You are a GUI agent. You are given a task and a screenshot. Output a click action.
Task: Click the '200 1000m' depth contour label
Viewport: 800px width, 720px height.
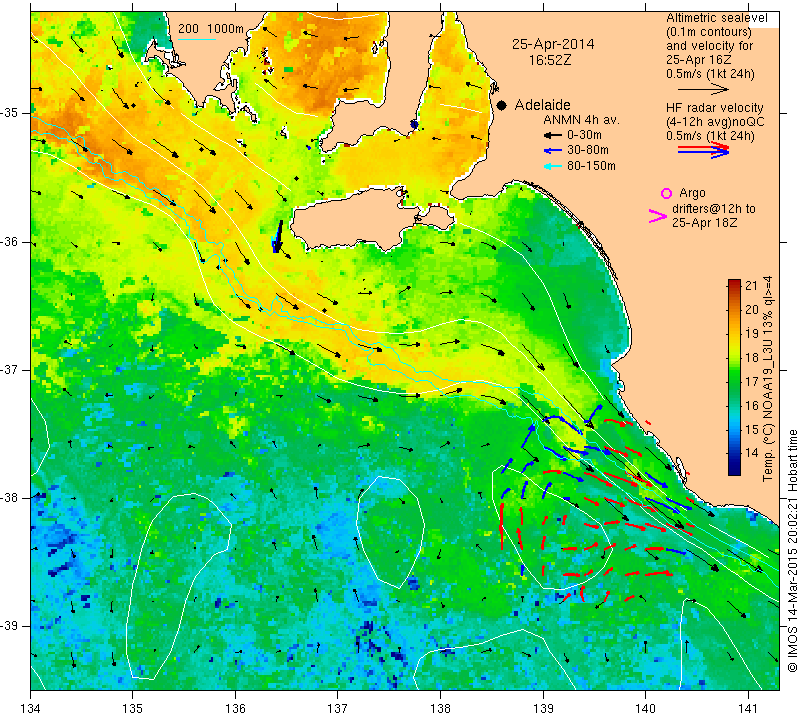point(211,29)
